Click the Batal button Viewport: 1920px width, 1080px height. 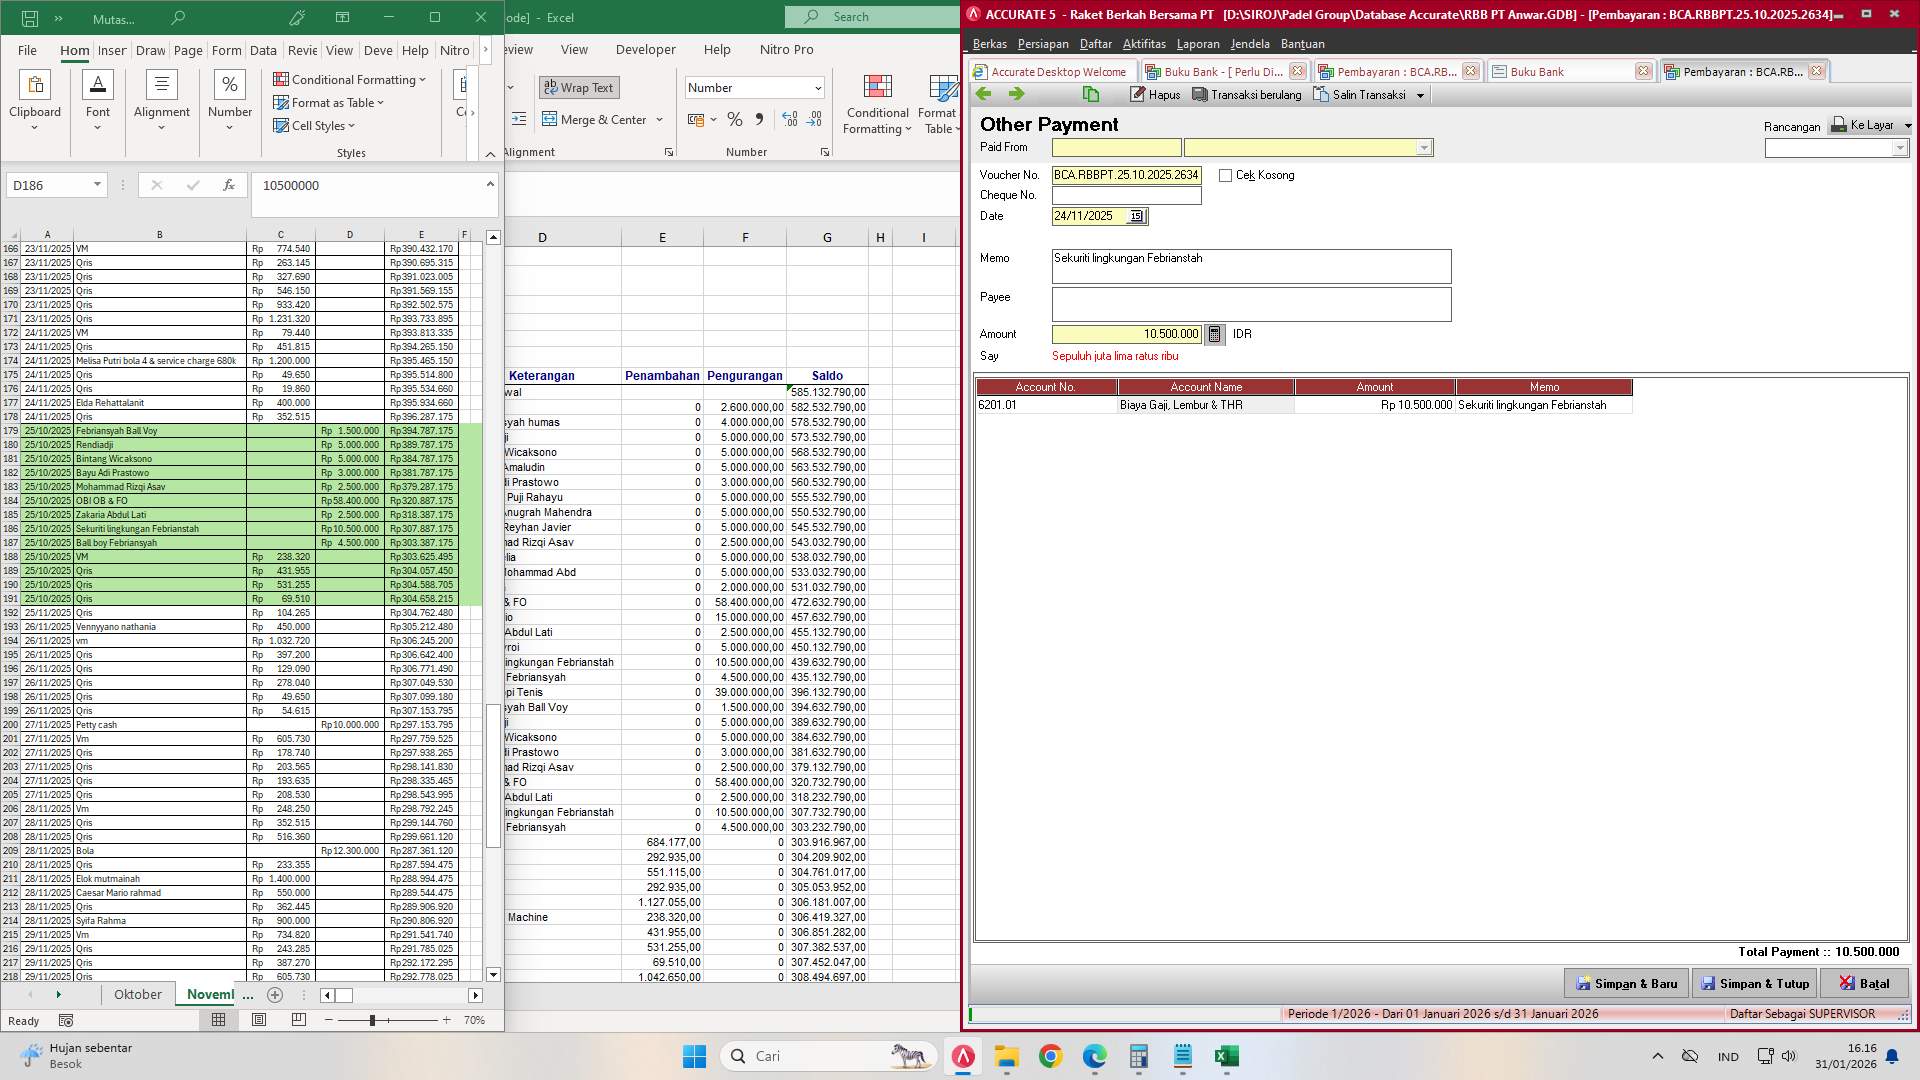[x=1865, y=983]
